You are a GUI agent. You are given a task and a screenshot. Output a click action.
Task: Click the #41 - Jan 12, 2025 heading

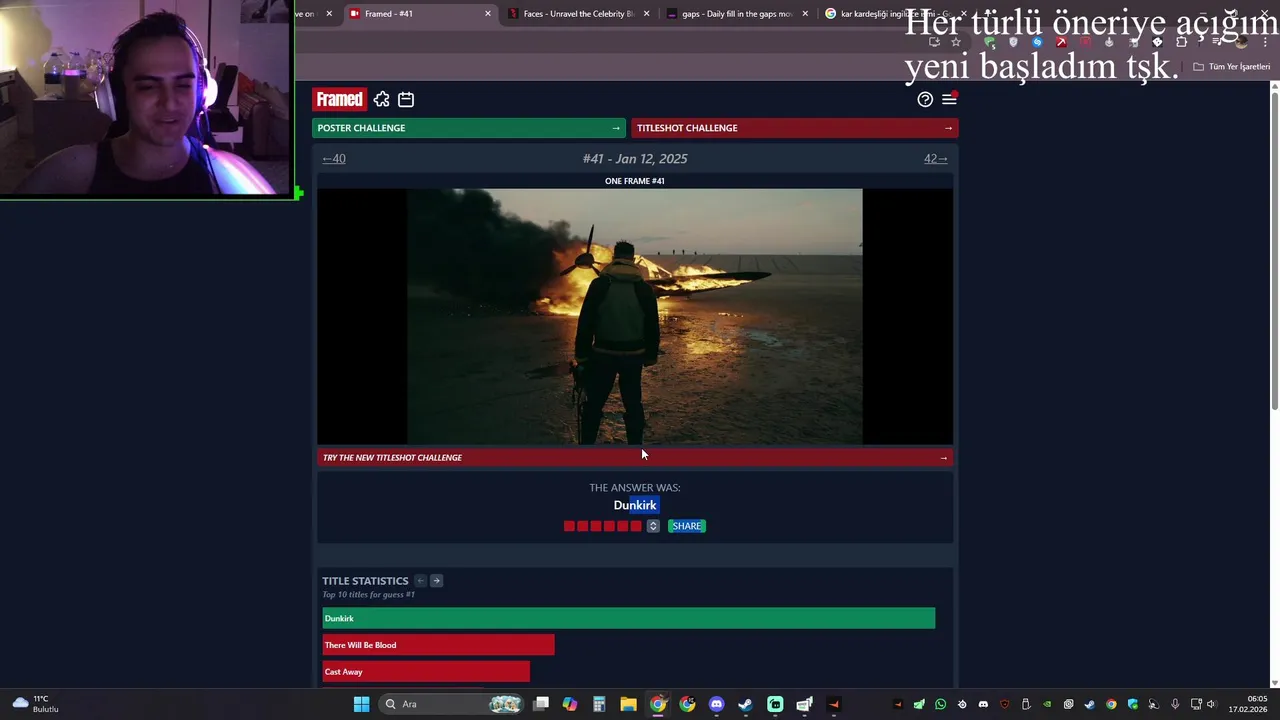pos(635,158)
